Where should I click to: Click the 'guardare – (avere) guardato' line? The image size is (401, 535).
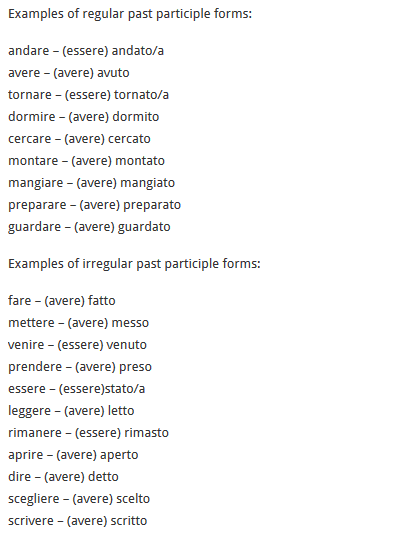coord(89,227)
